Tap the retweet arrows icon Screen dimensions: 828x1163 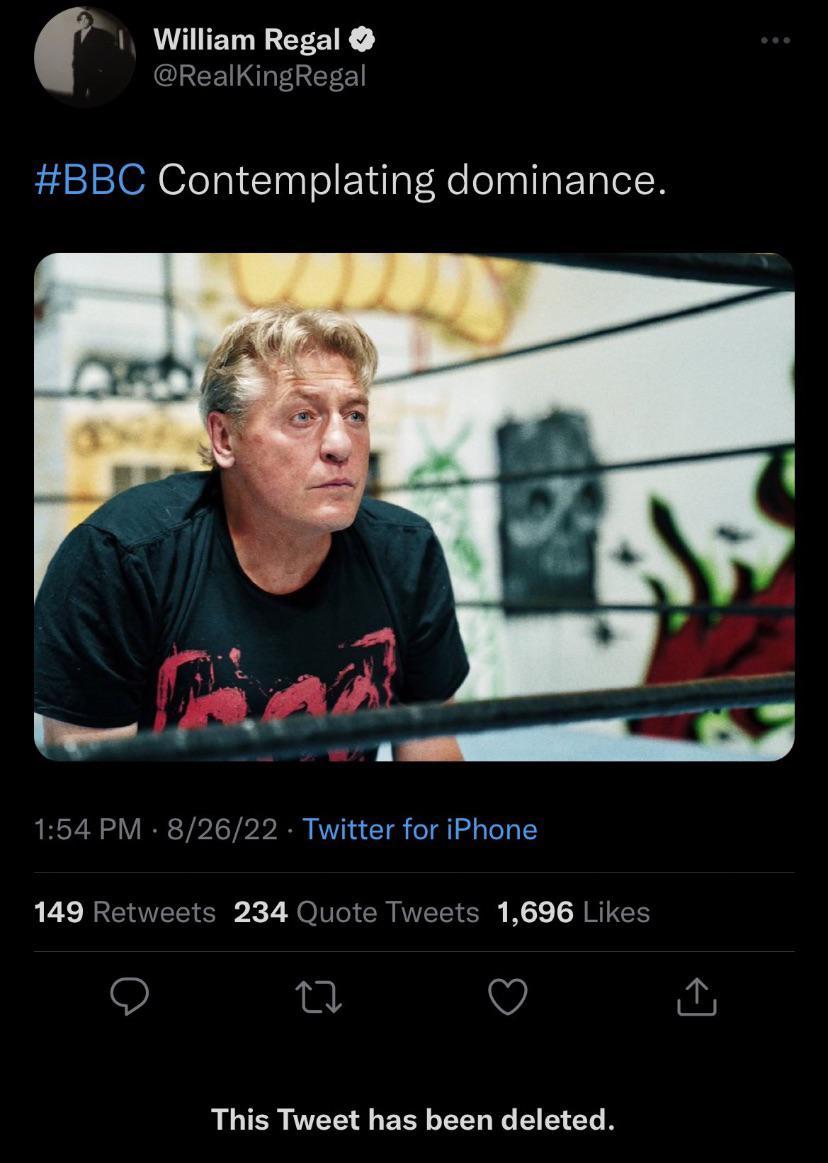tap(318, 997)
